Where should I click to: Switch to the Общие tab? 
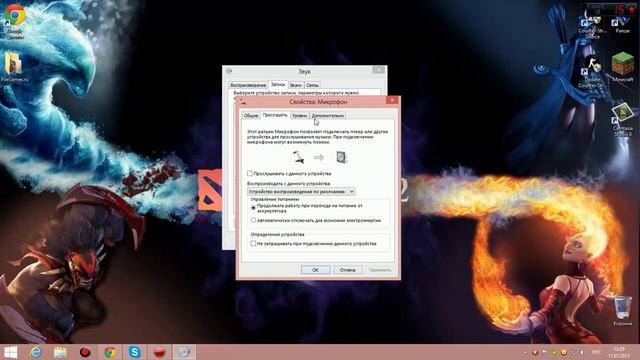(x=251, y=116)
